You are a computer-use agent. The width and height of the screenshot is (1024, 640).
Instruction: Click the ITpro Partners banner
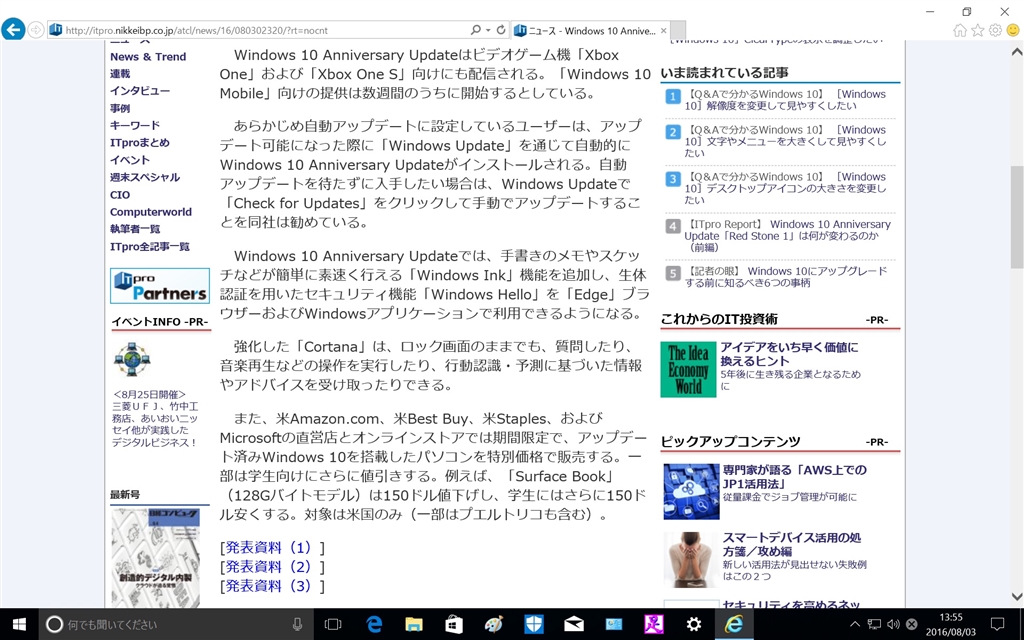(160, 285)
